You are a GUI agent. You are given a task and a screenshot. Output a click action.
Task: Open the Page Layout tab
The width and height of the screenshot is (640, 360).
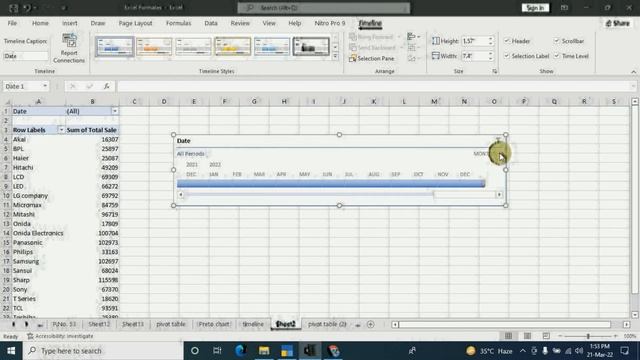(x=135, y=23)
